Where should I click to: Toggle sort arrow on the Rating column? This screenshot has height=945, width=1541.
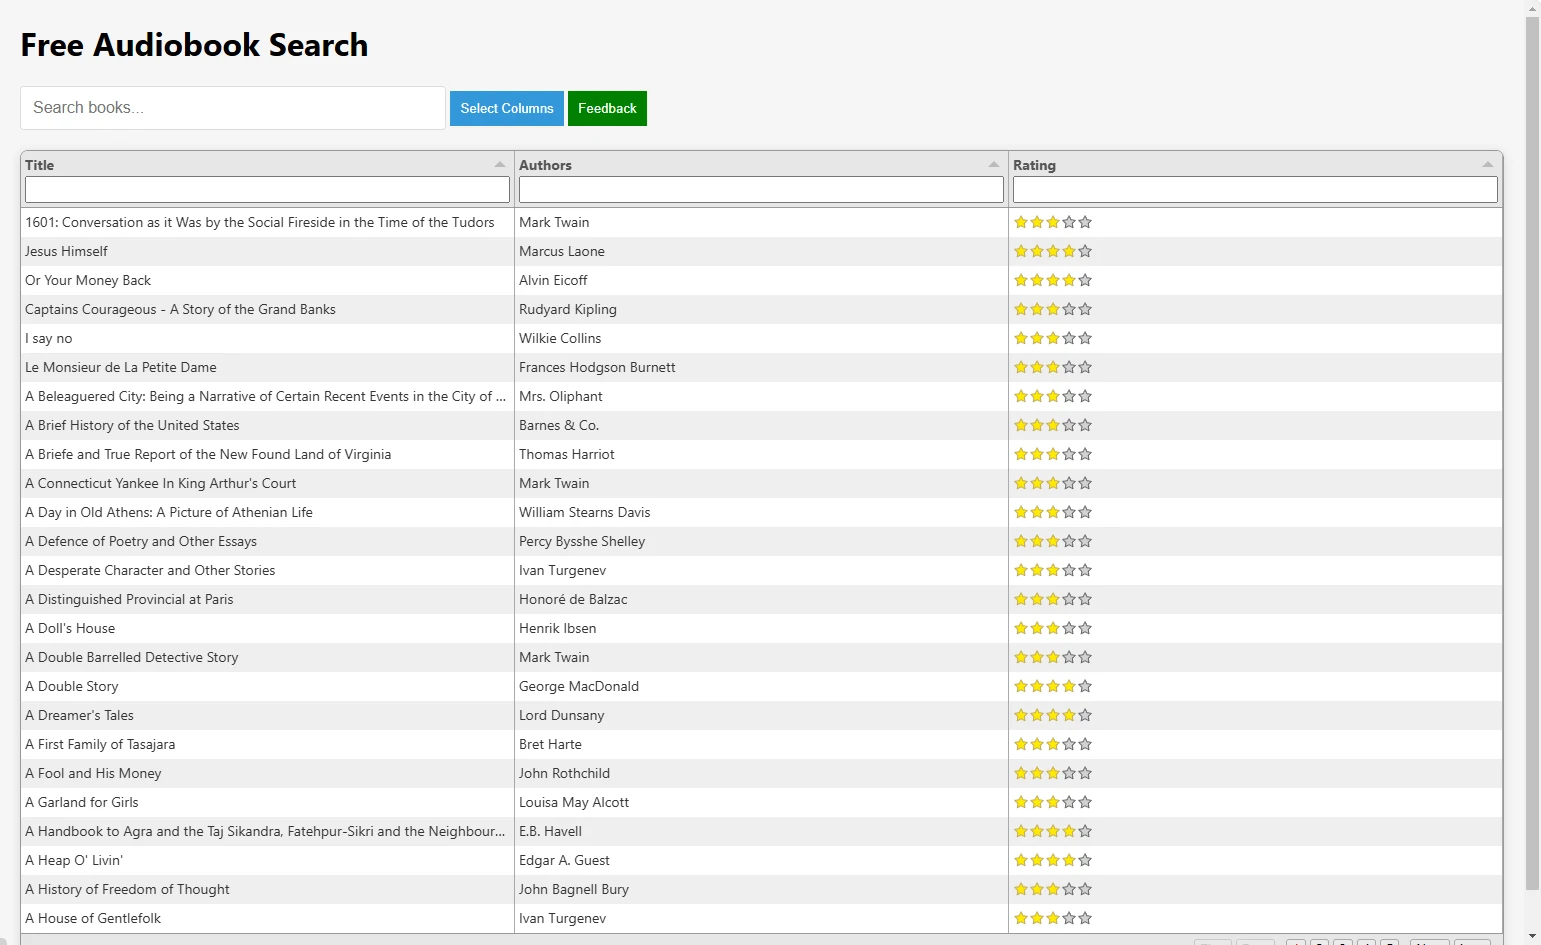(1488, 165)
